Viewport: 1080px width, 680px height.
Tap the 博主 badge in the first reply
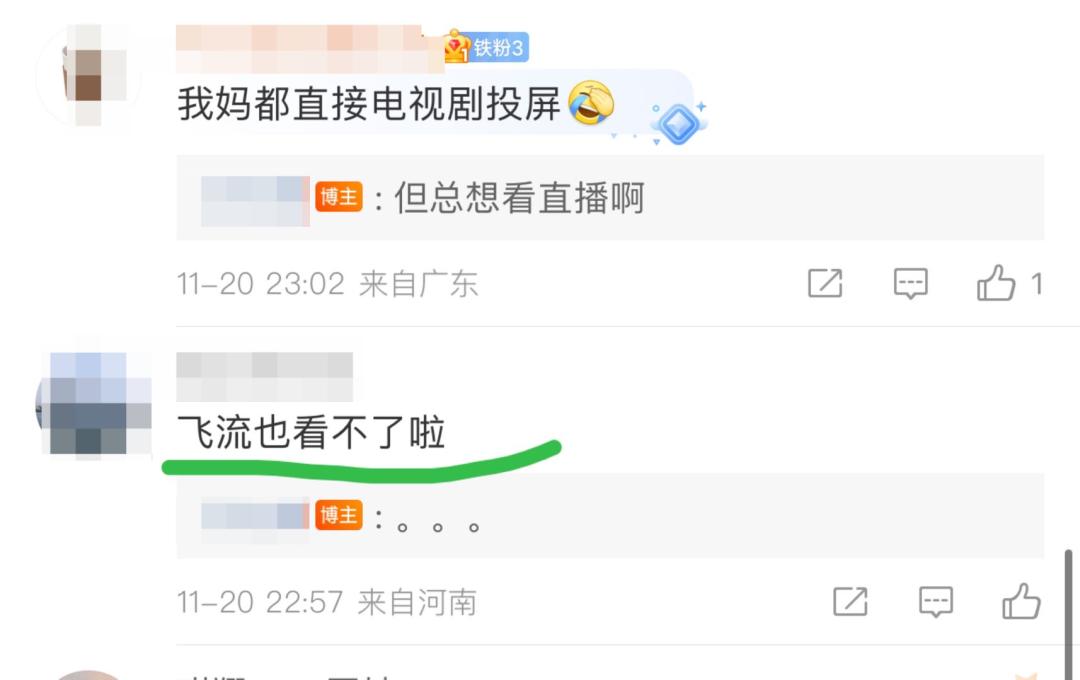[x=339, y=197]
